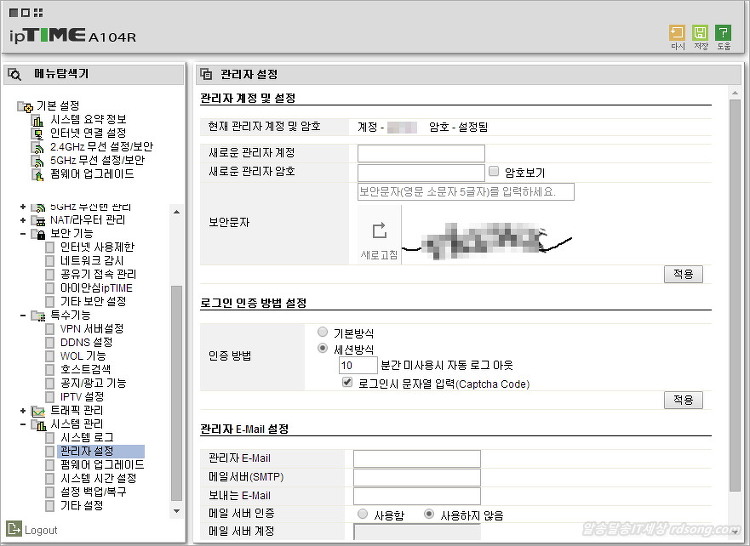This screenshot has height=546, width=750.
Task: Expand the NAT/라우터 관리 tree node
Action: 23,219
